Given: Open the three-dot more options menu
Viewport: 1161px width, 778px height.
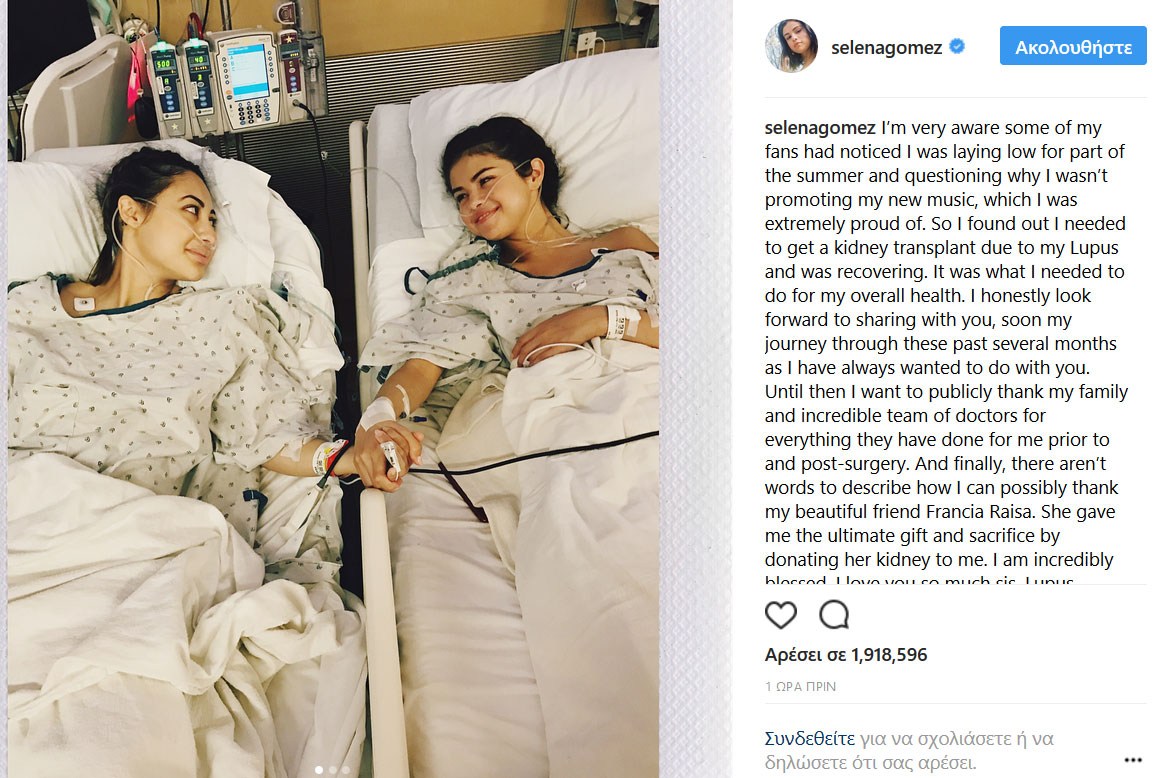Looking at the screenshot, I should [x=1133, y=760].
